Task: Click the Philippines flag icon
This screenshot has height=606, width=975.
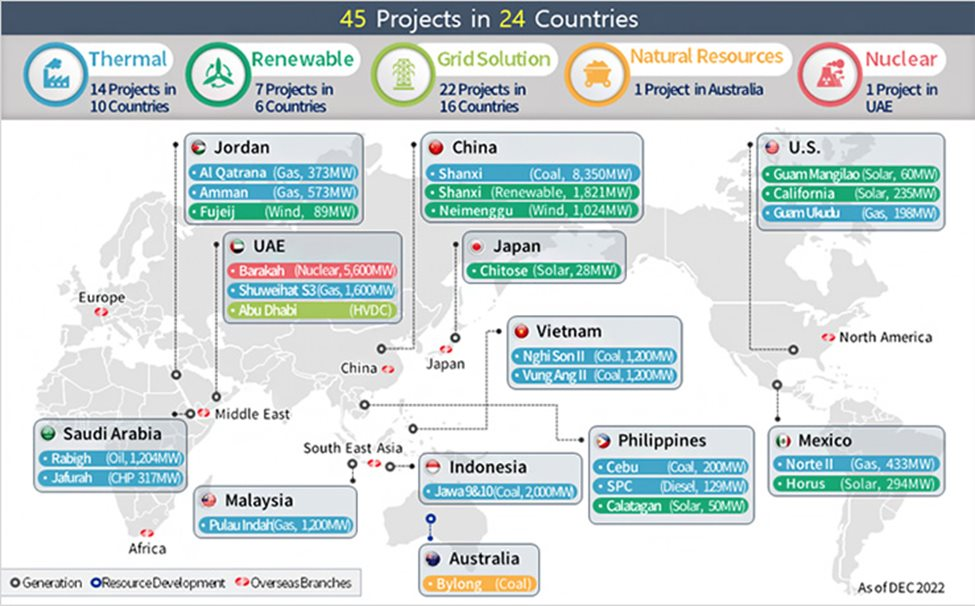Action: [x=603, y=441]
